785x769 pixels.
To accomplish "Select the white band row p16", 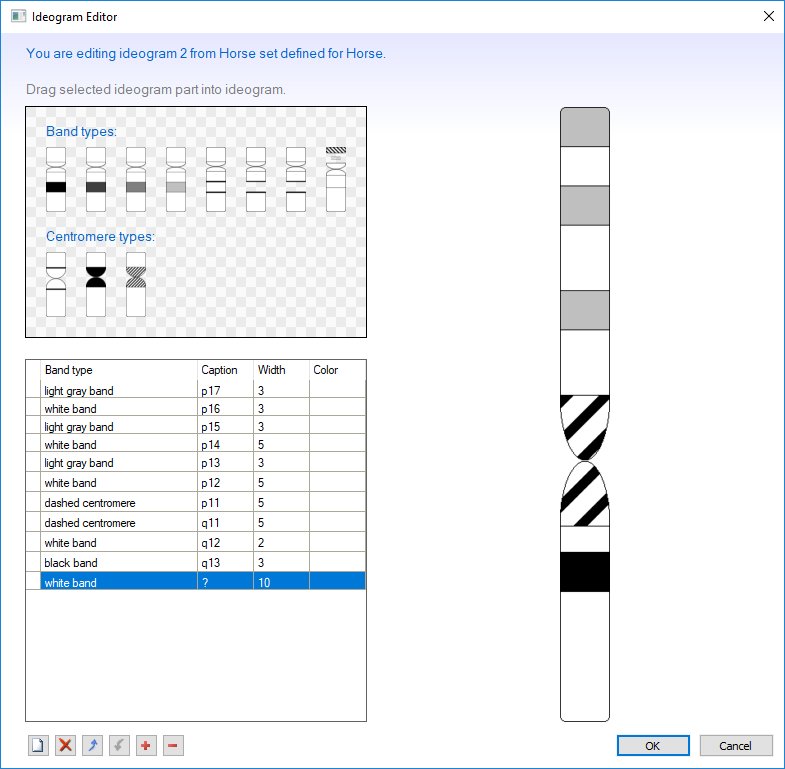I will pos(196,409).
